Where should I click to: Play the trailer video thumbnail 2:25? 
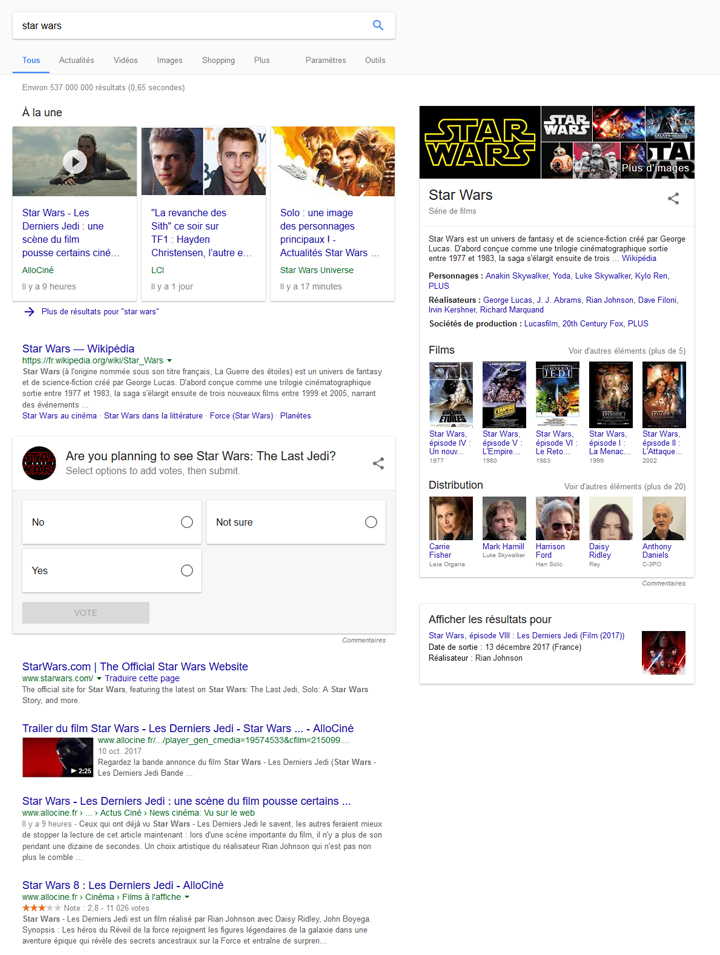point(57,757)
